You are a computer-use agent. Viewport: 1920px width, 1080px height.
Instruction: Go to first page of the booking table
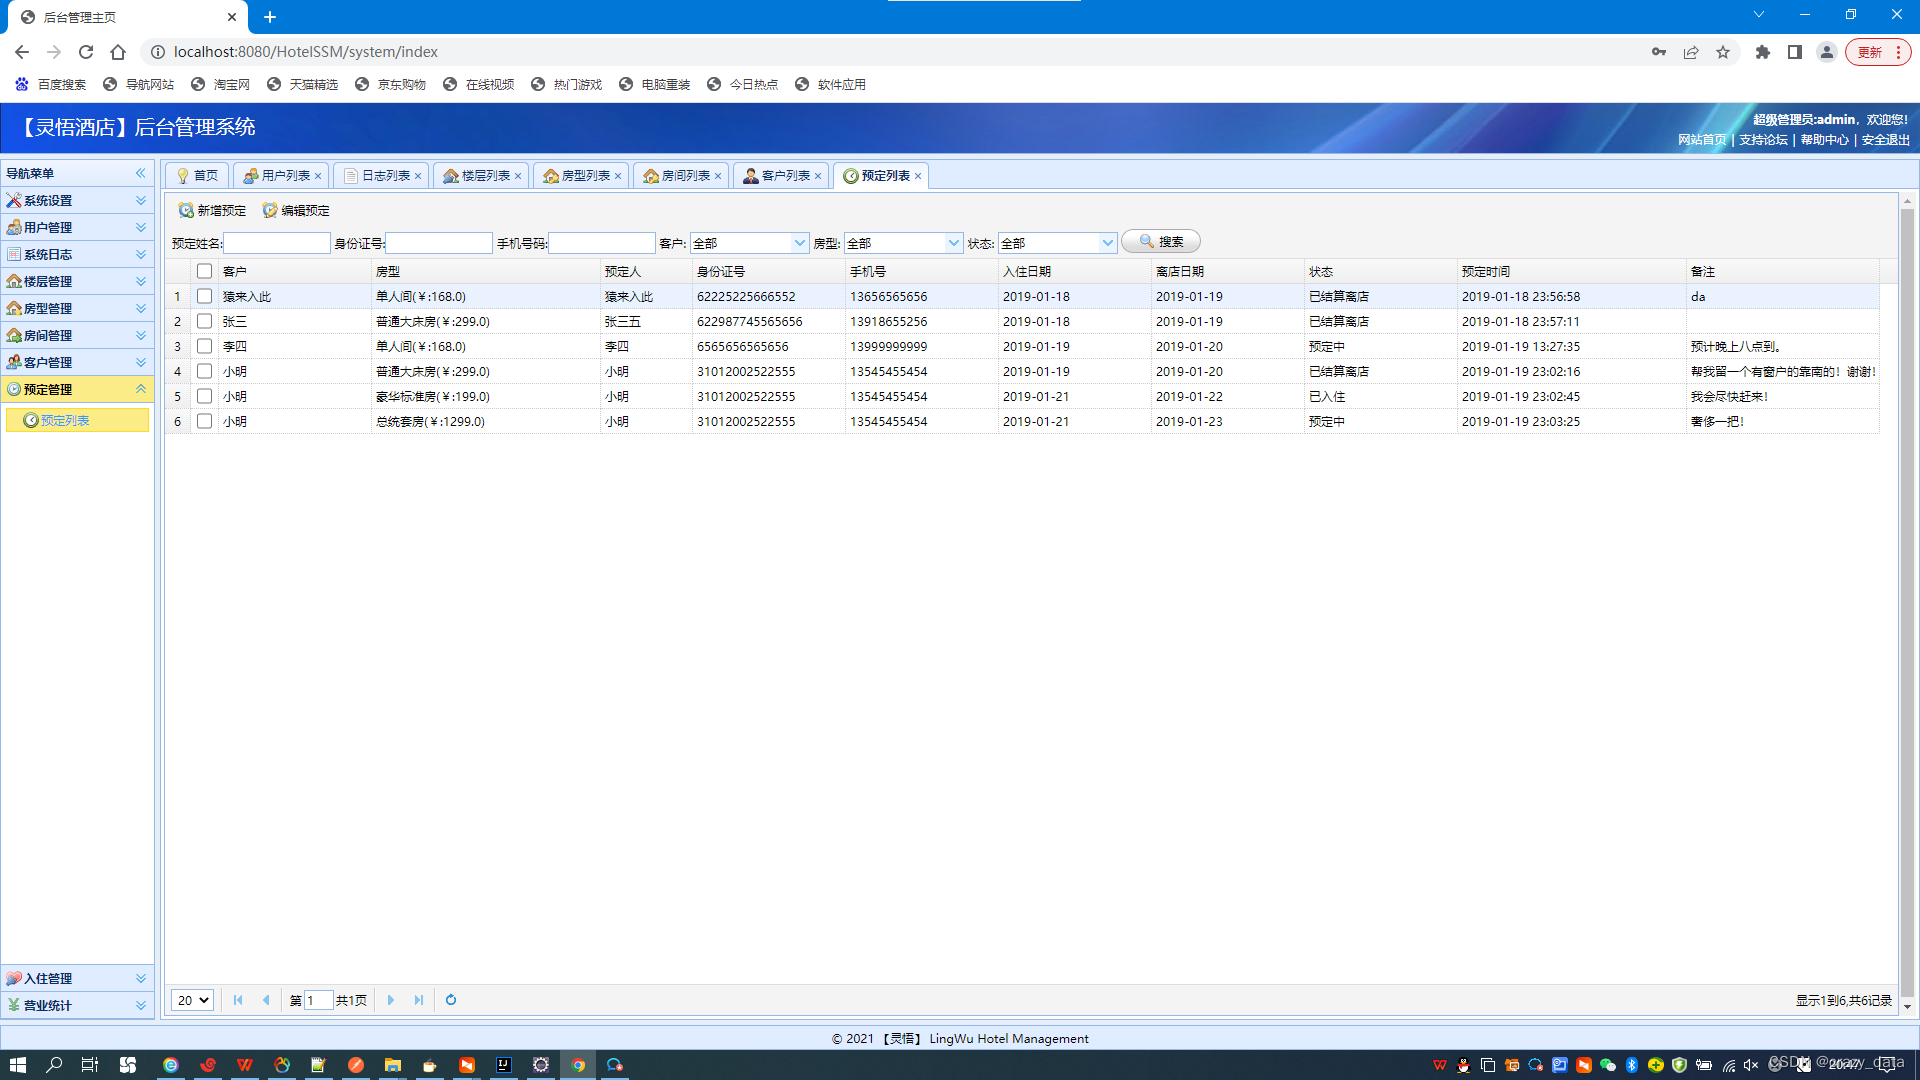click(x=238, y=1000)
